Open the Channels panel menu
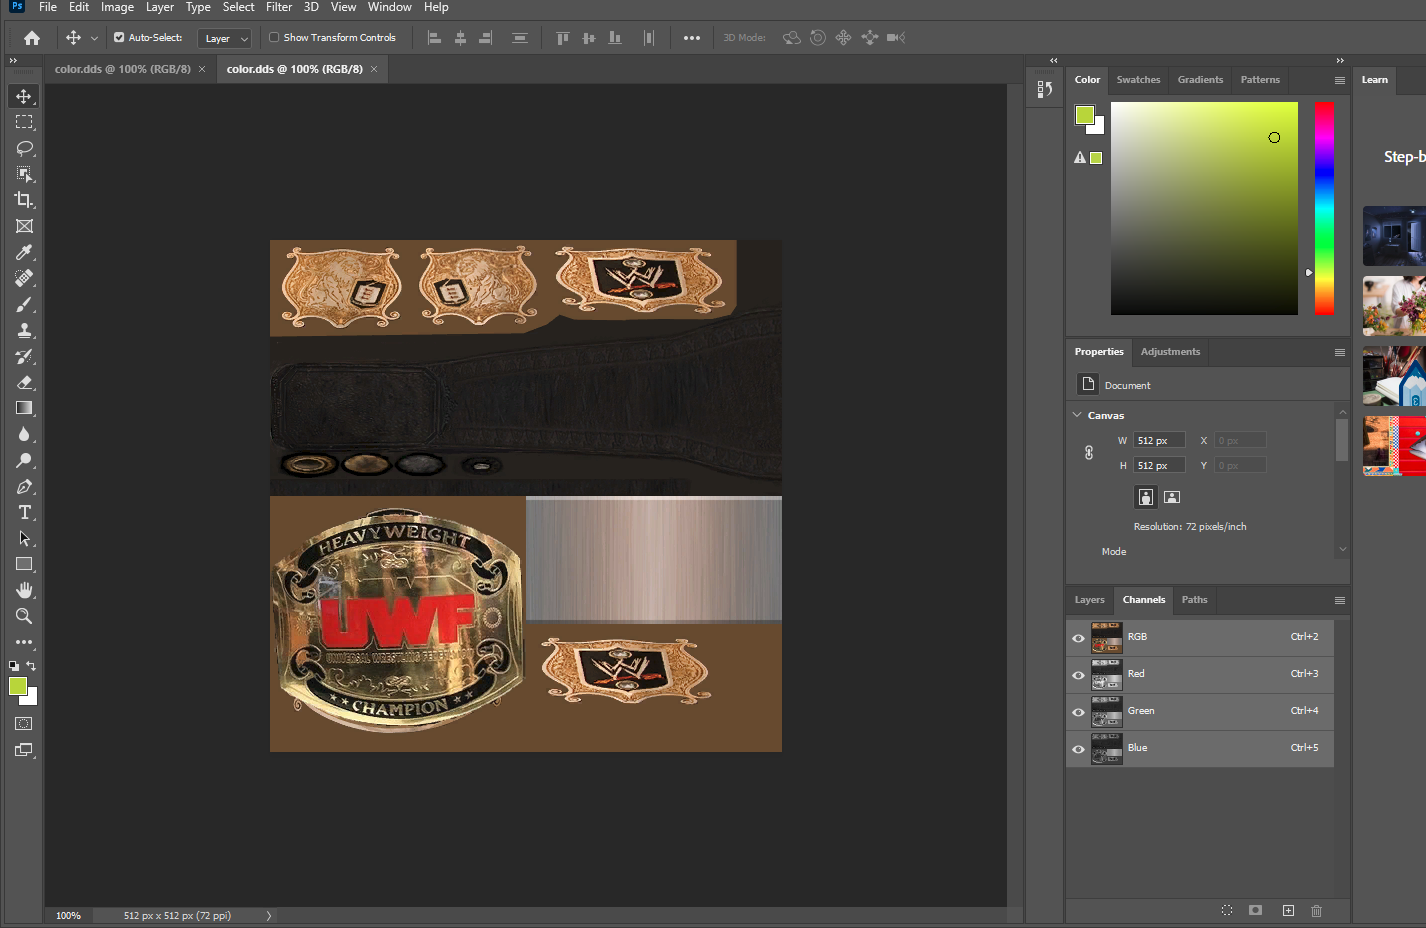 click(x=1339, y=600)
